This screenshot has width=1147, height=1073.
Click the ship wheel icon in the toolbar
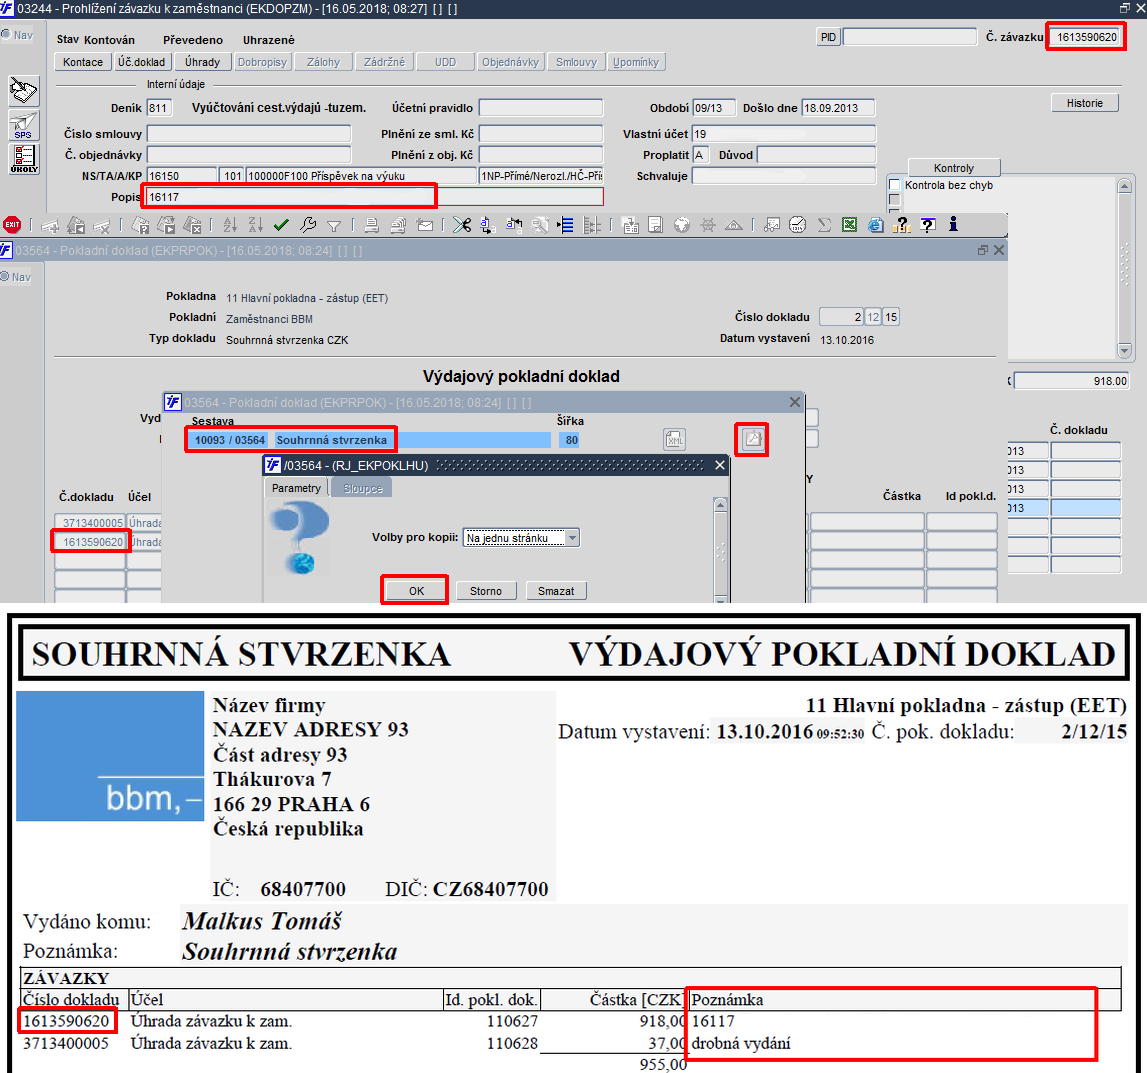point(707,225)
